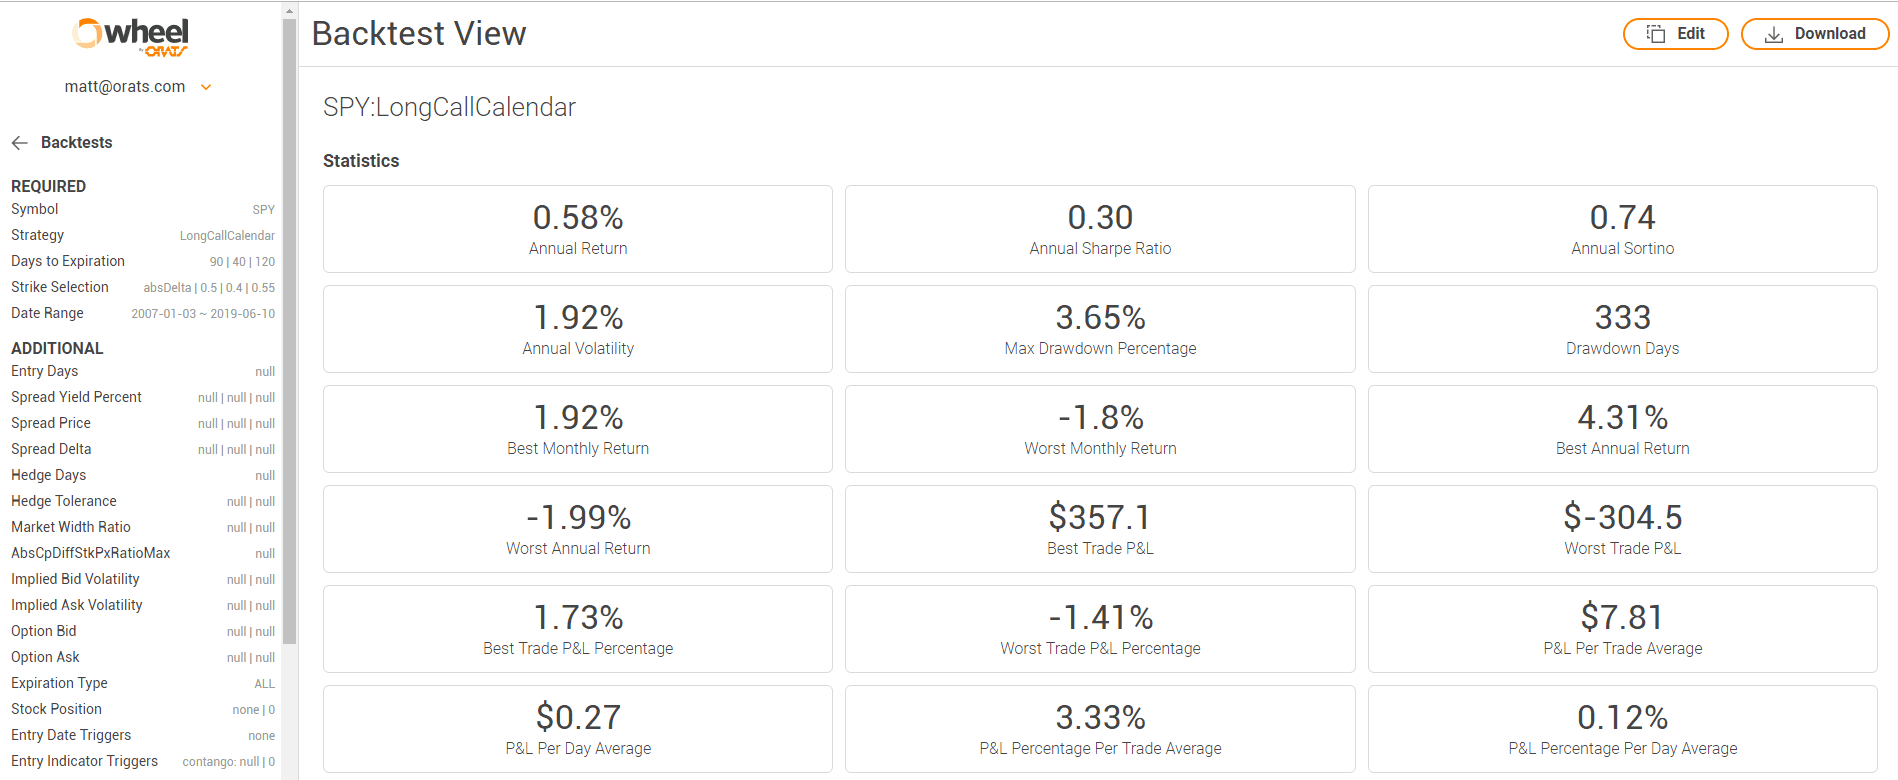Click the Best Trade P&L card
The width and height of the screenshot is (1898, 780).
(x=1100, y=529)
